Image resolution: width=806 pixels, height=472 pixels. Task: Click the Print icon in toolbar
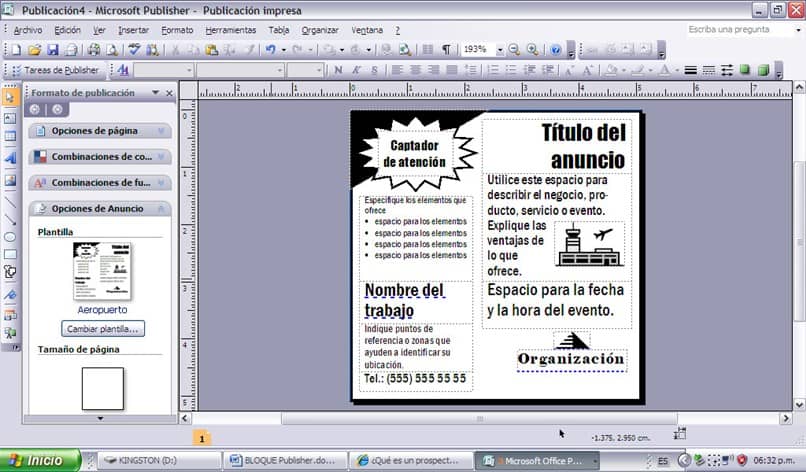pyautogui.click(x=94, y=50)
